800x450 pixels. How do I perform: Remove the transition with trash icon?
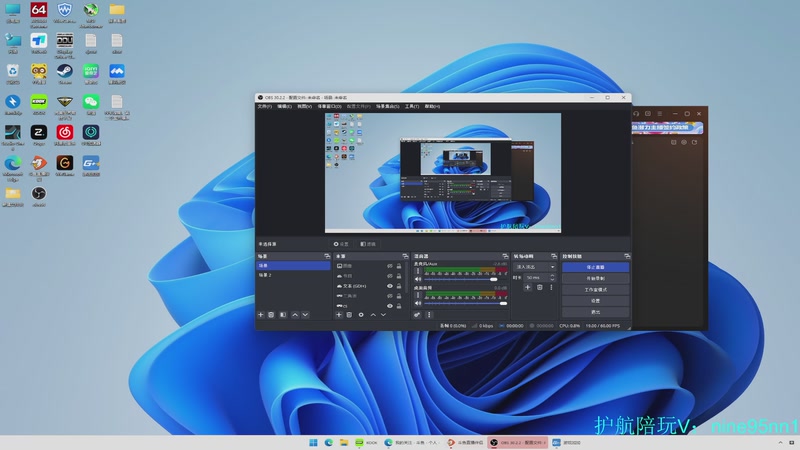tap(539, 287)
